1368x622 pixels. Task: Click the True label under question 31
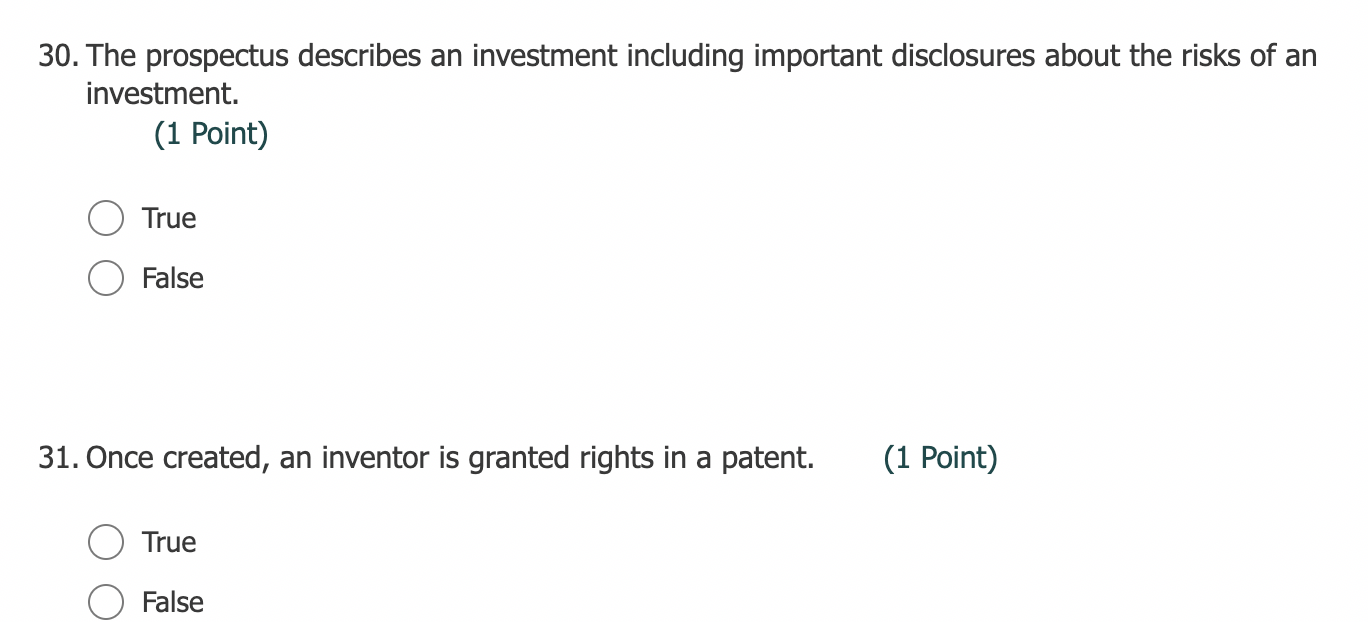167,542
